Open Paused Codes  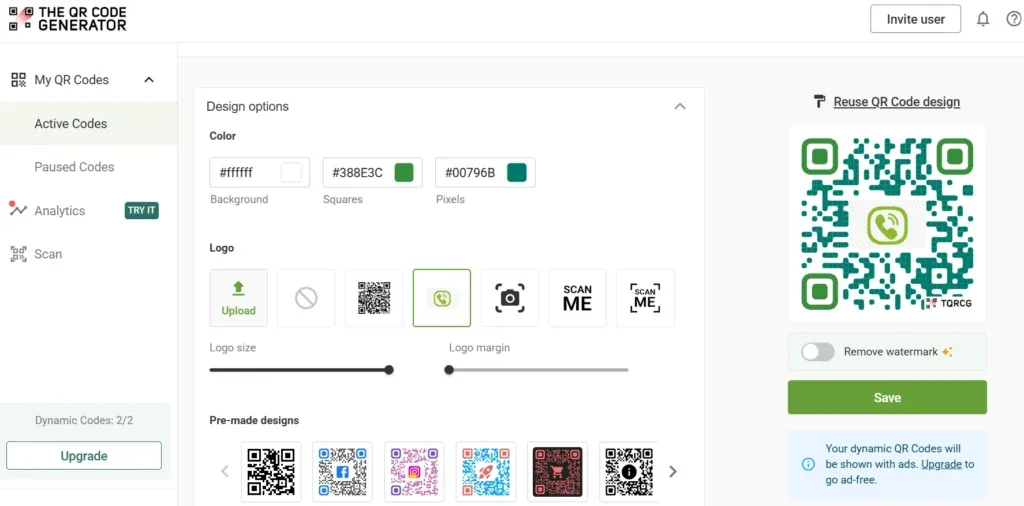[x=74, y=167]
